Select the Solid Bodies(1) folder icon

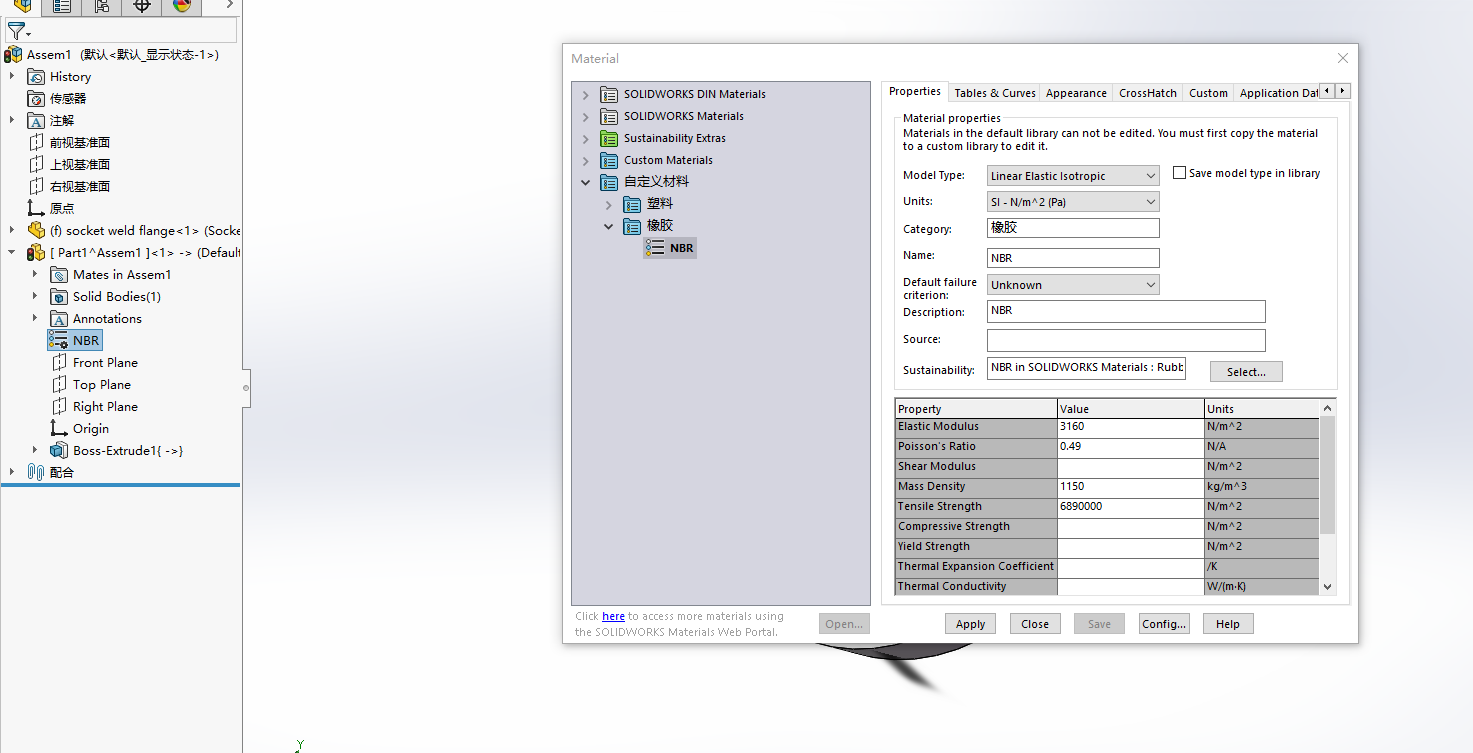(x=59, y=297)
